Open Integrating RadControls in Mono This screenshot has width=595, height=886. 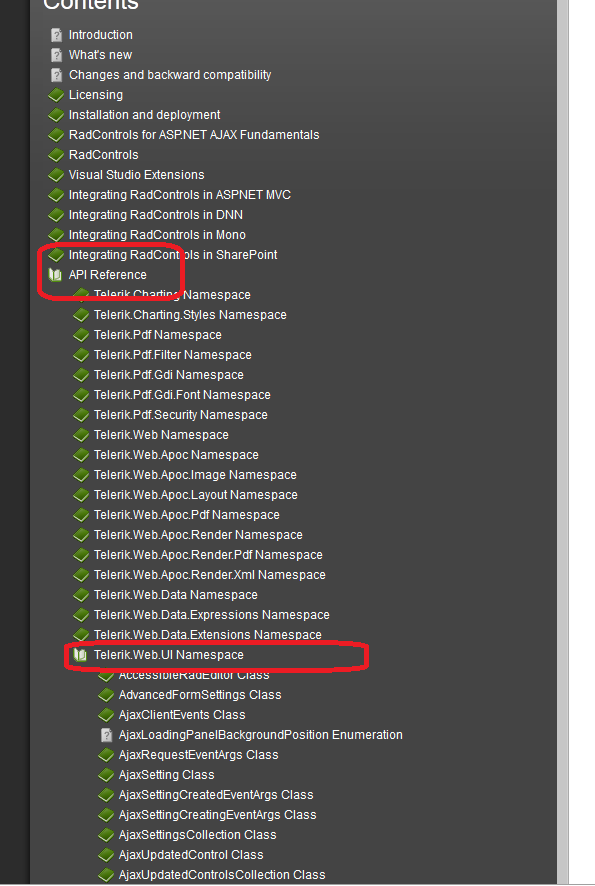click(157, 234)
